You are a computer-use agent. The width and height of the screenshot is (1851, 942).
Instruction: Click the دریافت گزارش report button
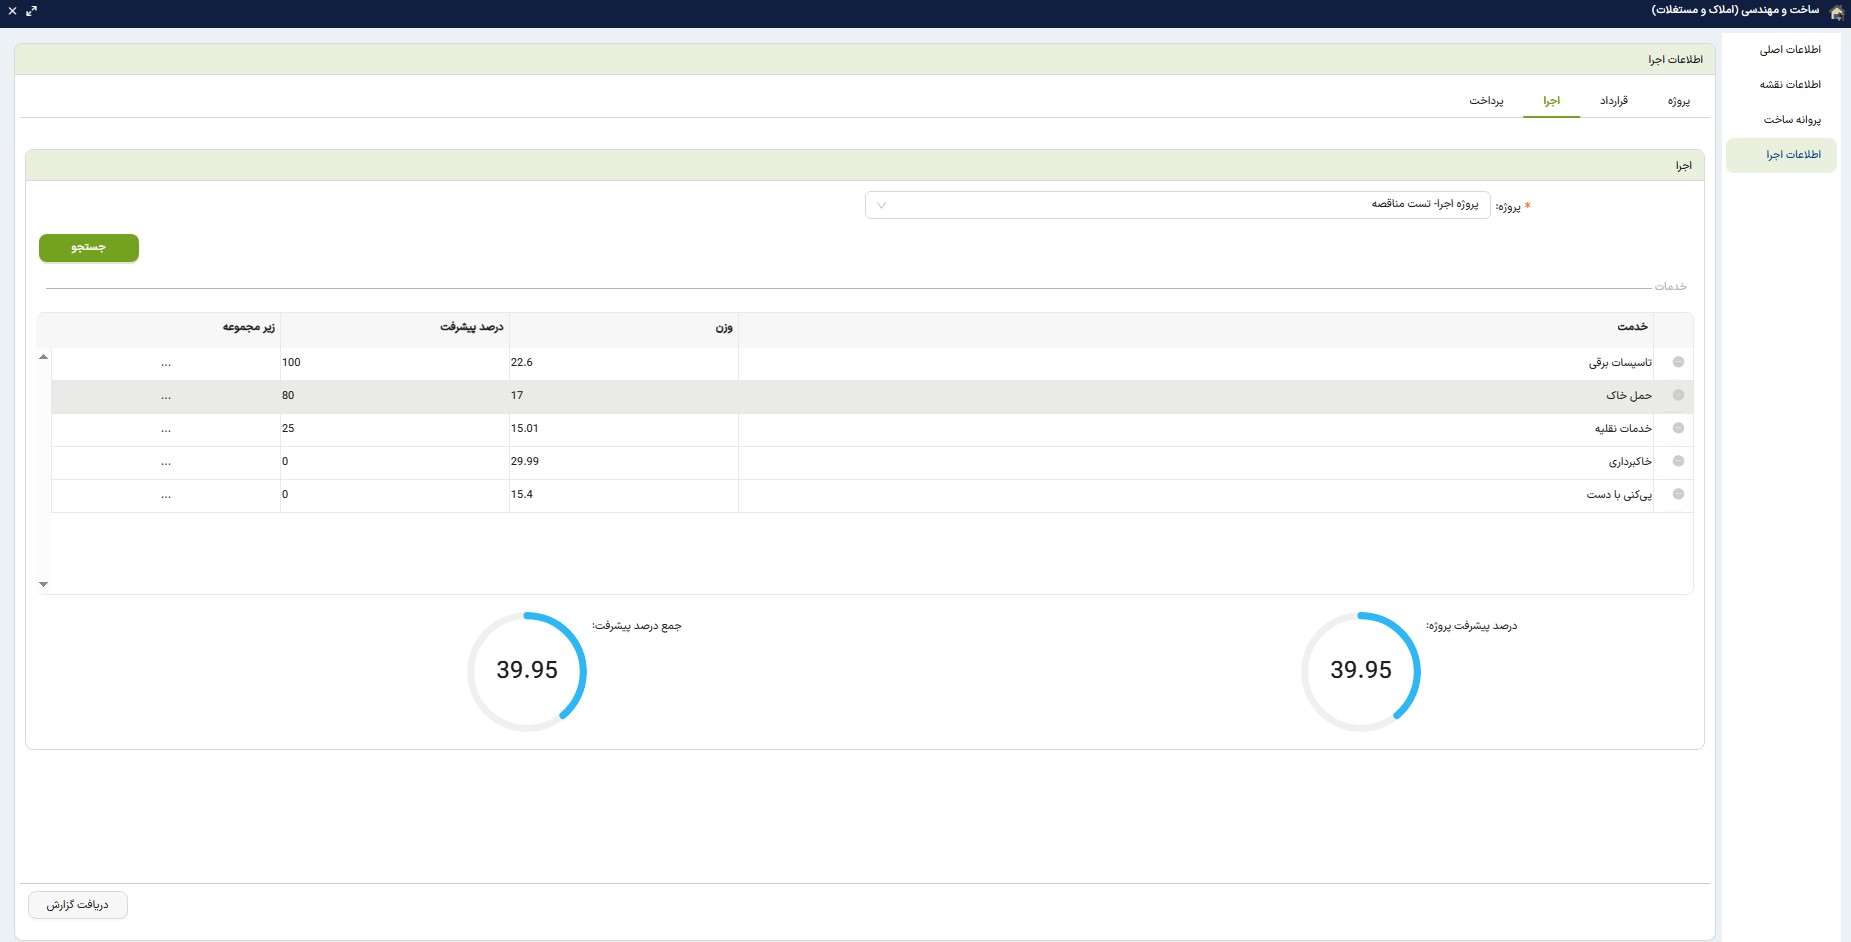tap(78, 905)
